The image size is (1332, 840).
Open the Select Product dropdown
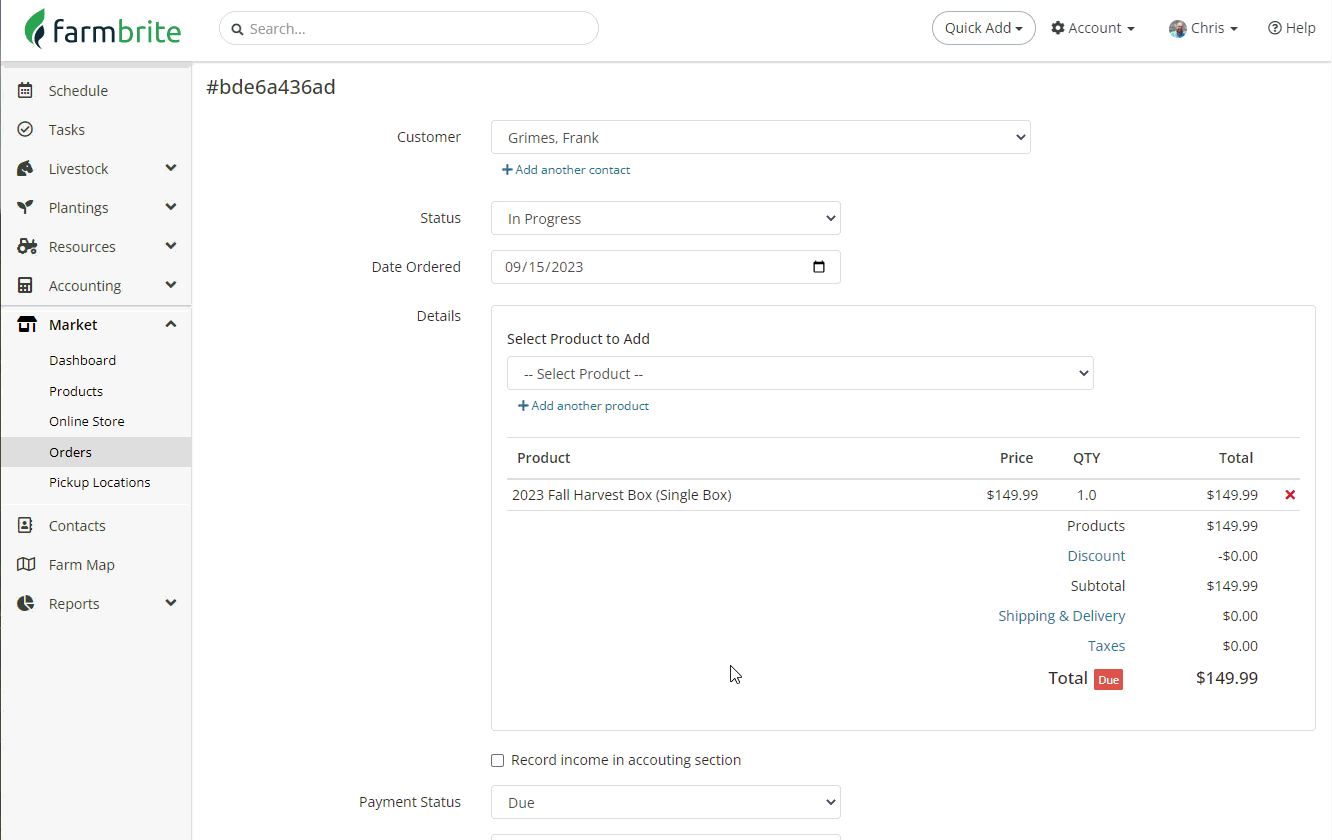[799, 374]
